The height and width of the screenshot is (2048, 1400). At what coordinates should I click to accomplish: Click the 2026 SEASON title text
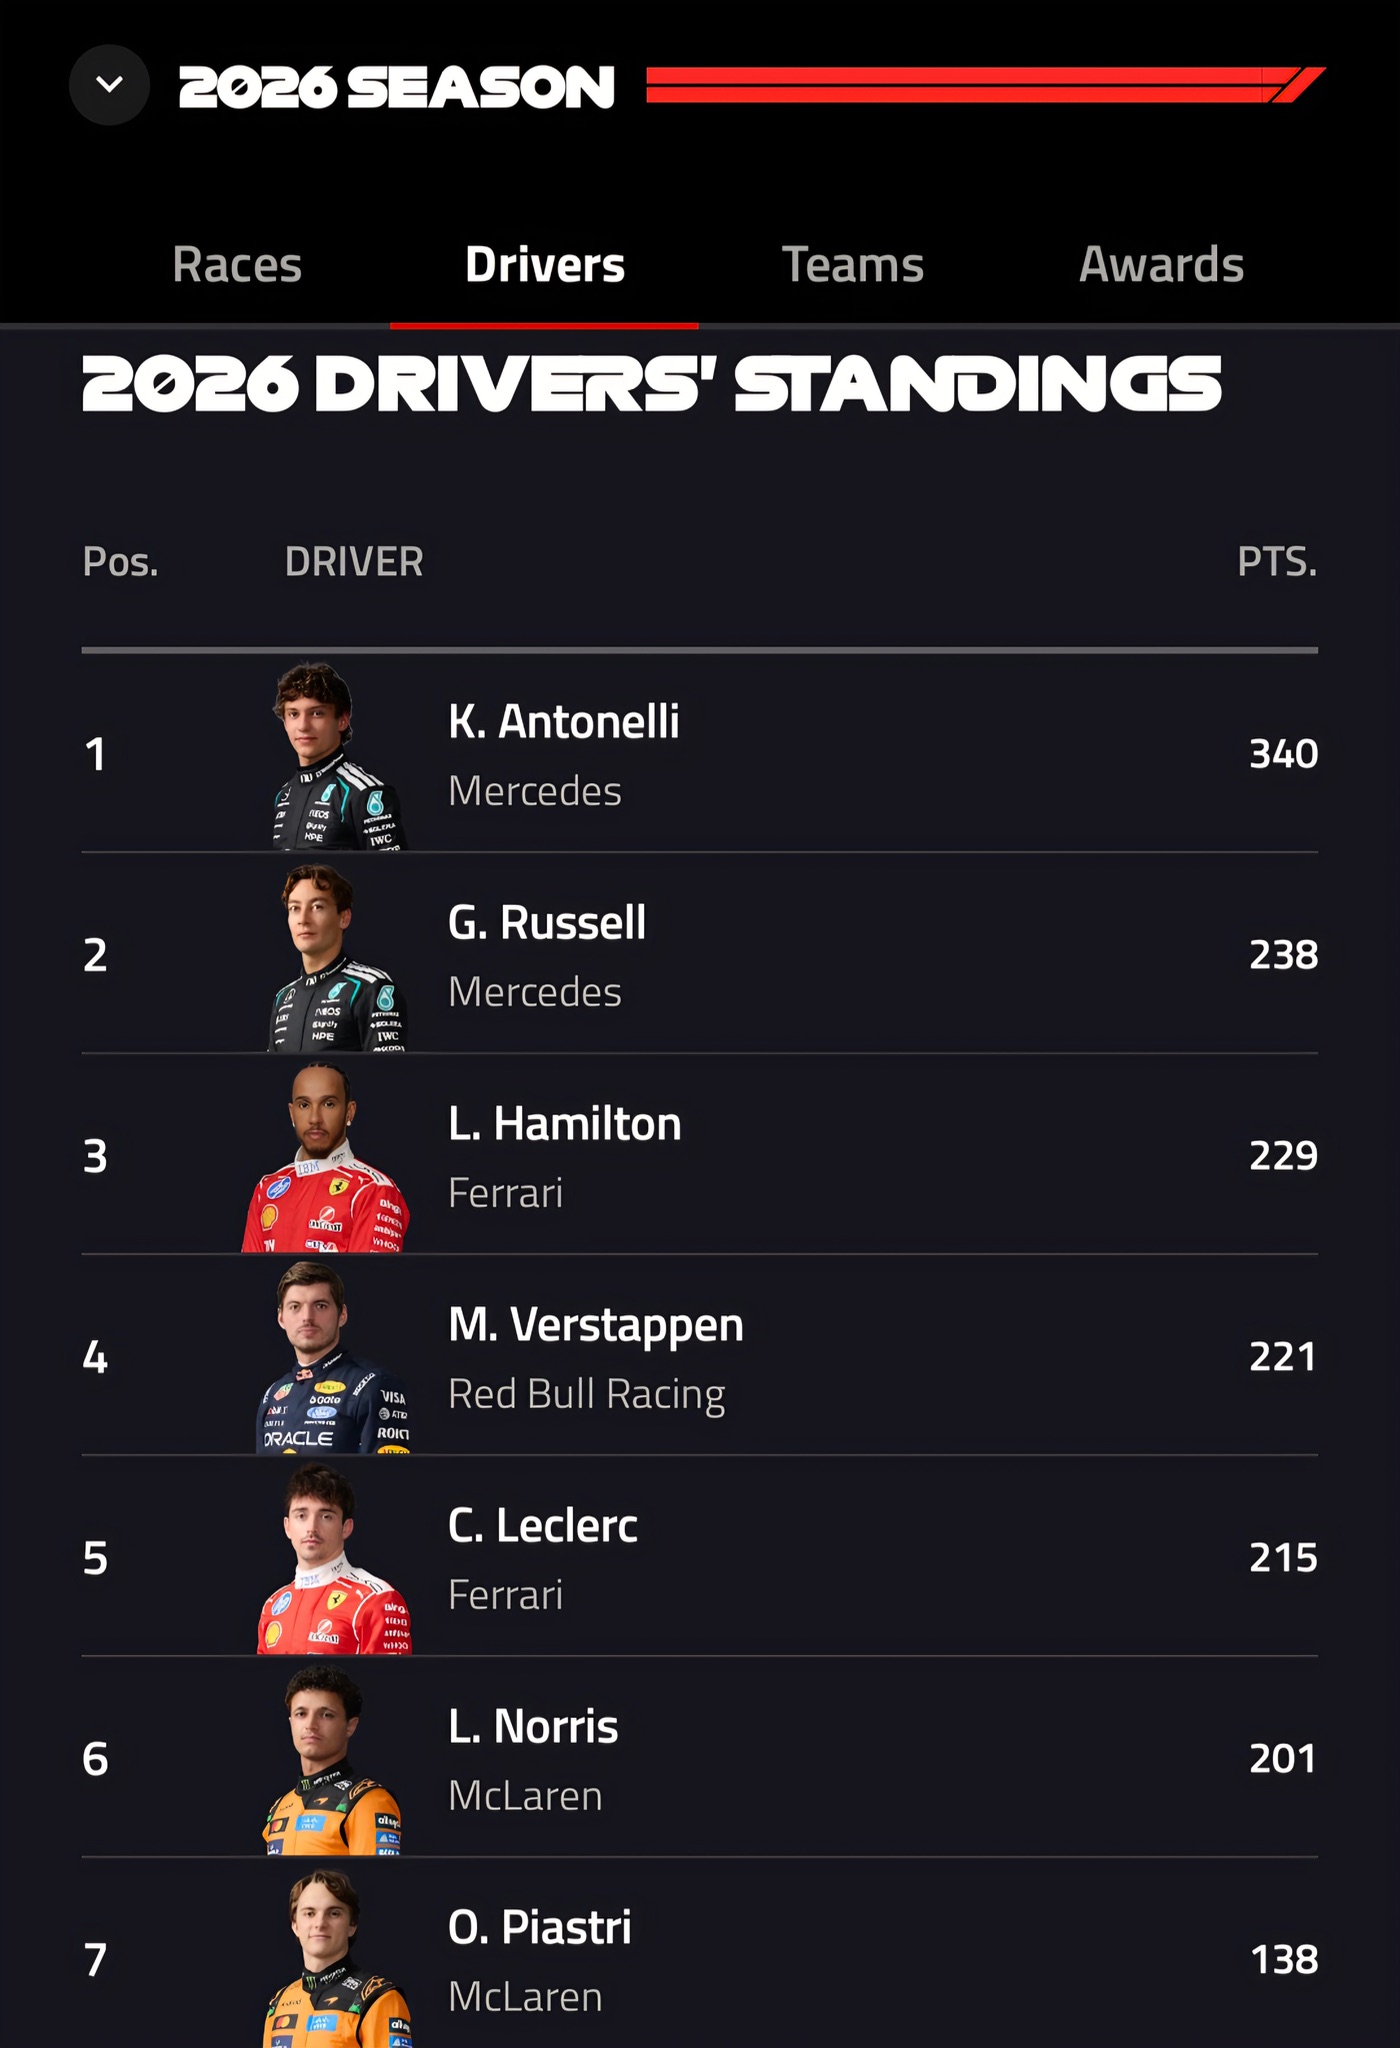pyautogui.click(x=396, y=87)
